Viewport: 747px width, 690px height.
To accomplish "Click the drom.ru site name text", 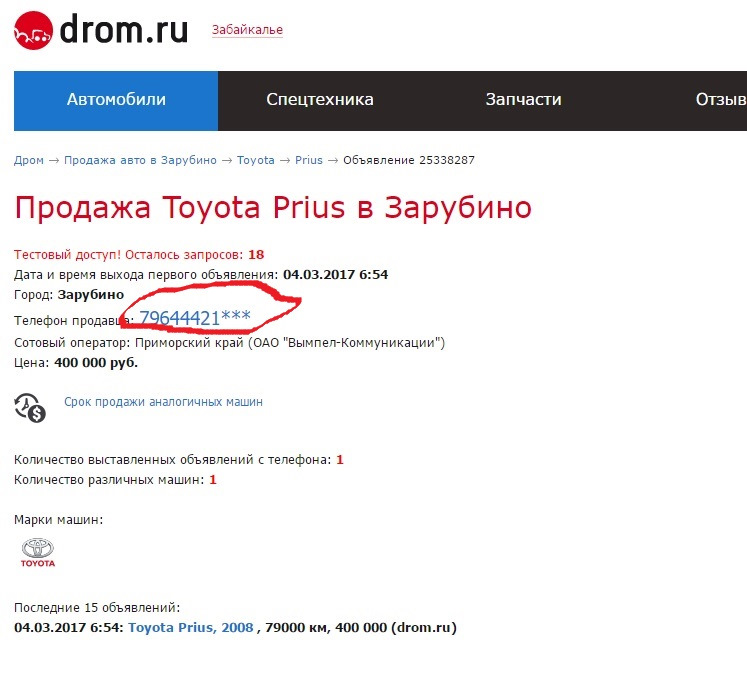I will pos(124,30).
